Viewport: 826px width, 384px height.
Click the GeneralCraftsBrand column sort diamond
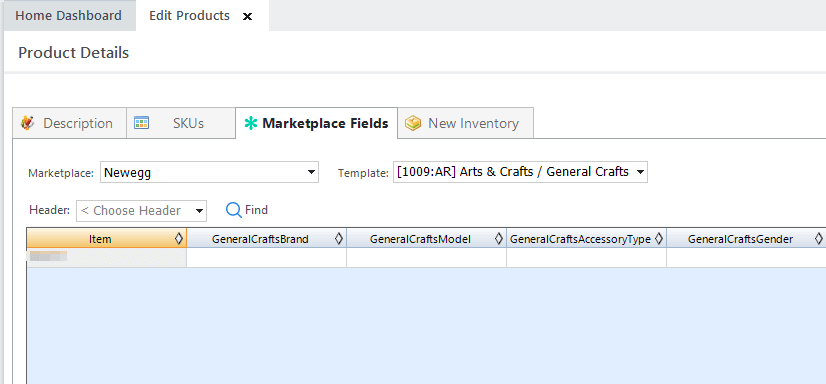click(x=339, y=239)
